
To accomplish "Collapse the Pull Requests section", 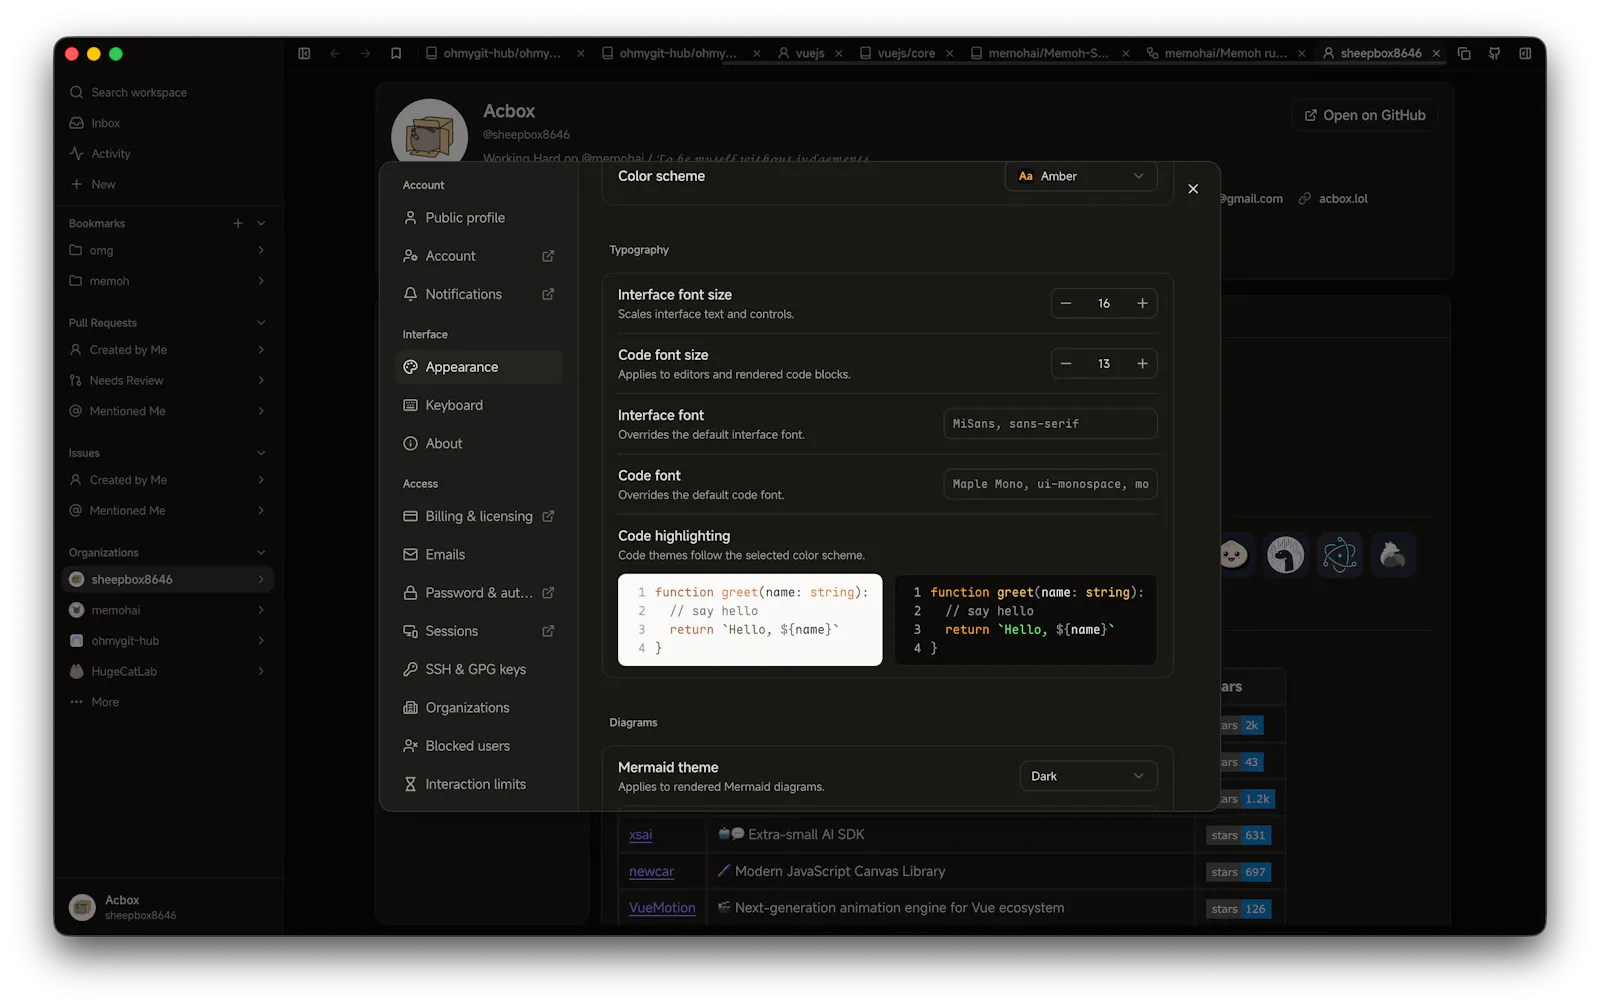I will [261, 323].
